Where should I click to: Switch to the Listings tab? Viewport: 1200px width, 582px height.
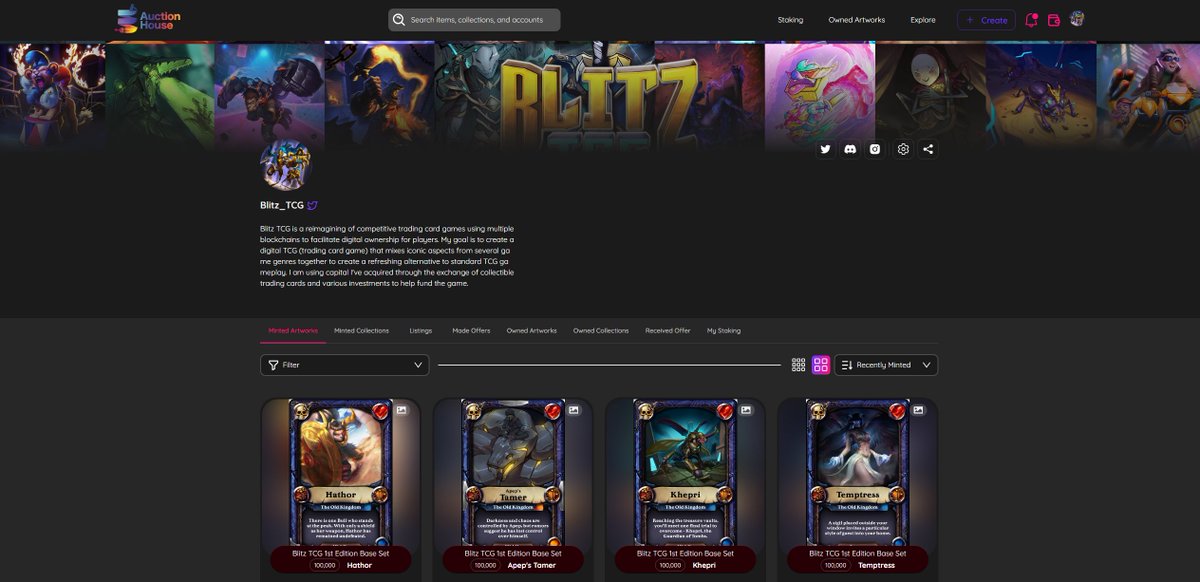(x=421, y=330)
